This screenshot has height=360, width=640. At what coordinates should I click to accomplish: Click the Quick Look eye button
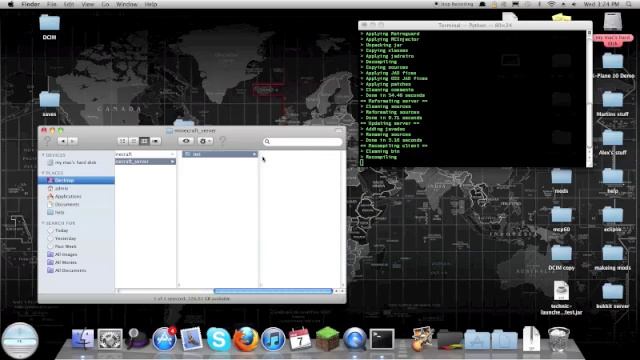click(x=186, y=141)
